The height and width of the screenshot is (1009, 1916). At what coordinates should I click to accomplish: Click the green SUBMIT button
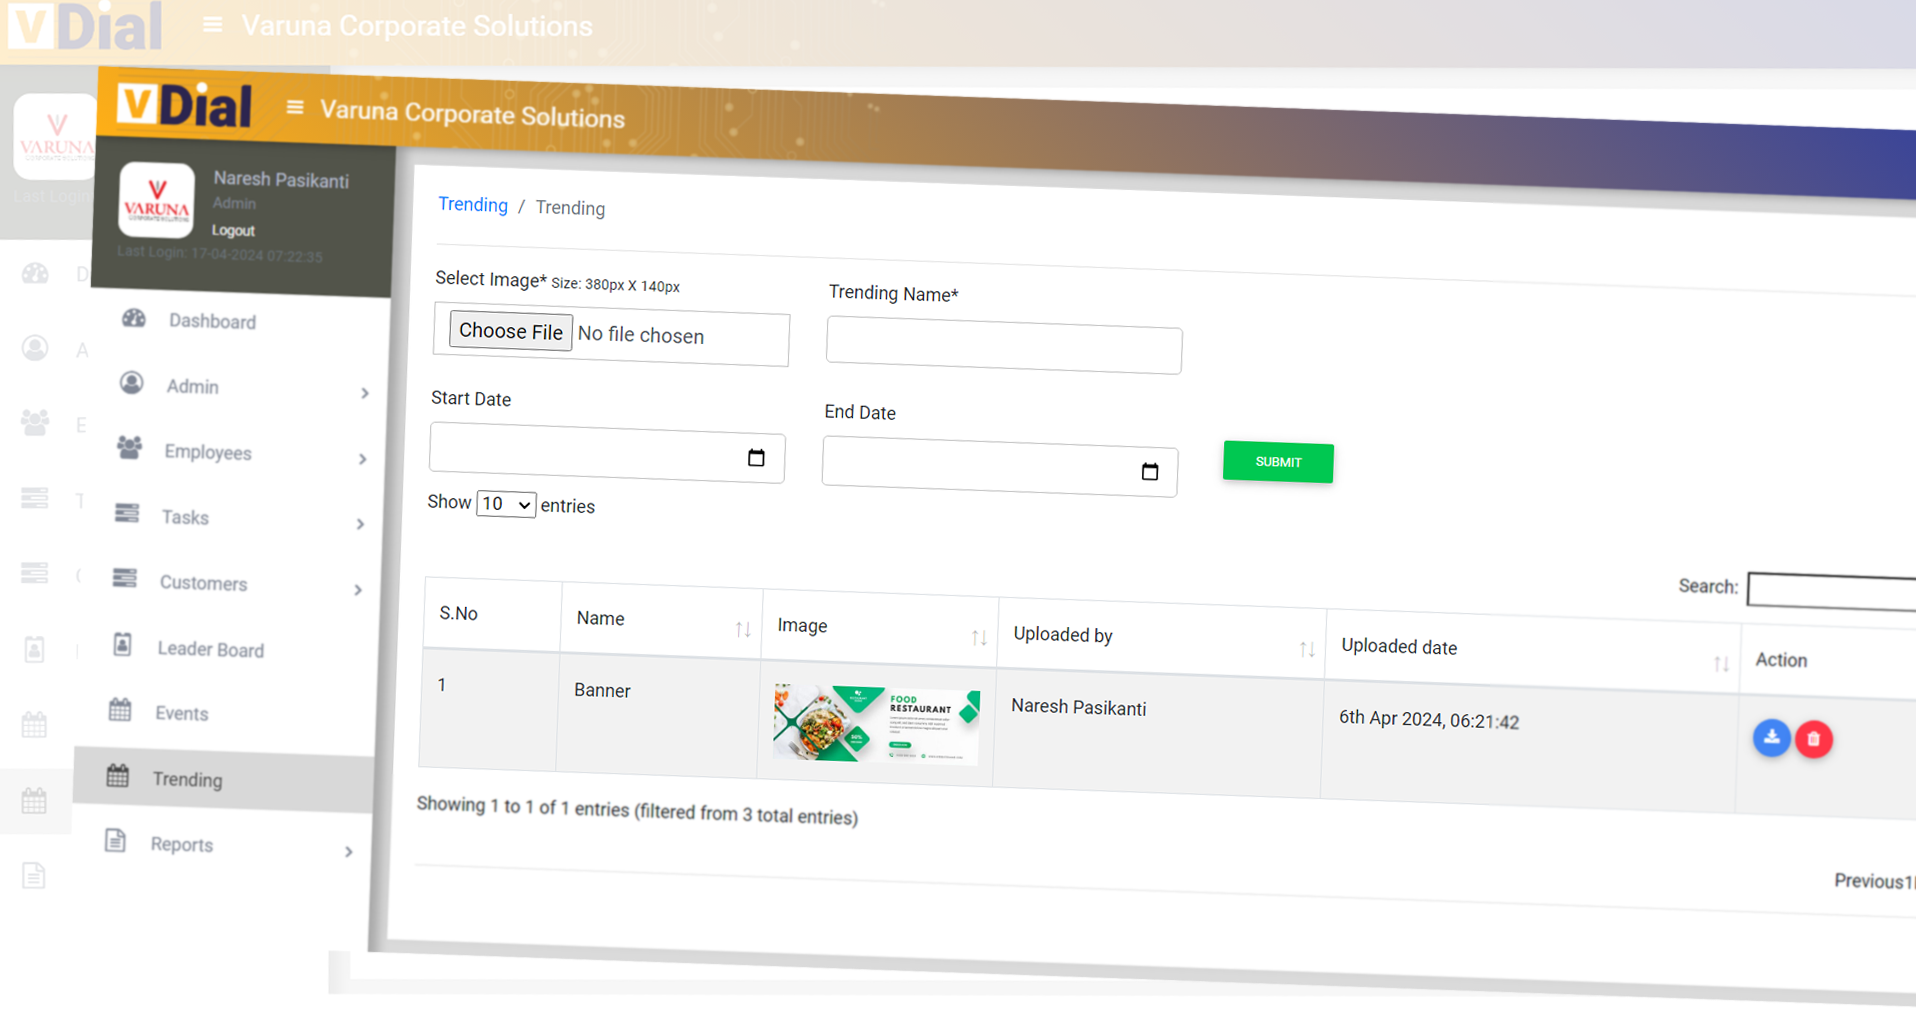tap(1278, 462)
